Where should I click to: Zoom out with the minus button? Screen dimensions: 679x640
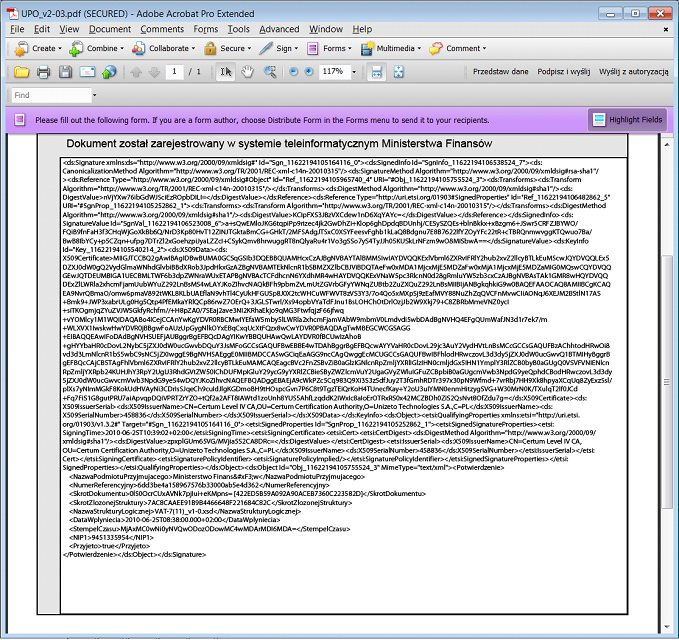coord(294,71)
